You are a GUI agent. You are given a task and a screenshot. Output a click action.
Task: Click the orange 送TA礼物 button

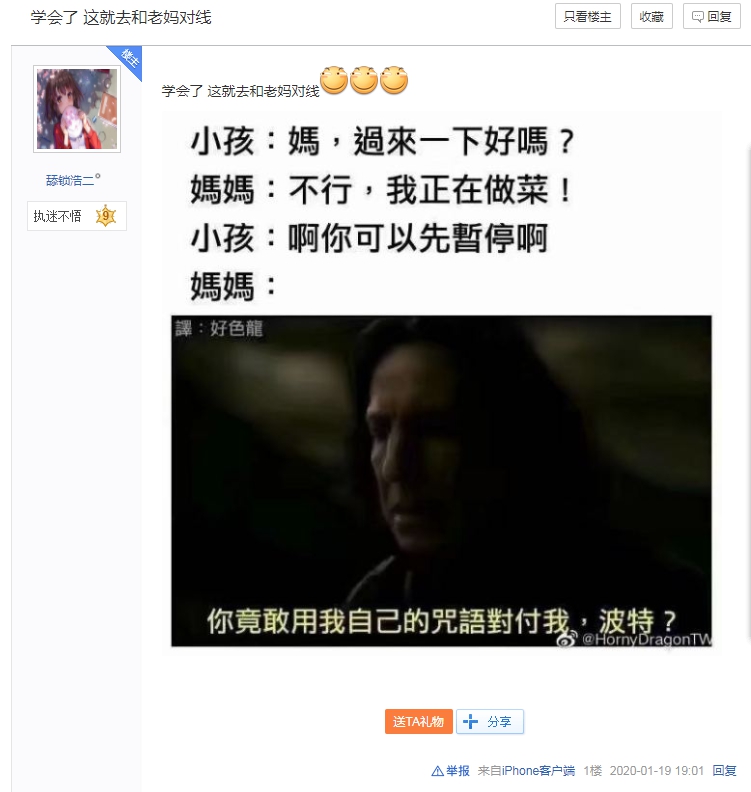point(419,721)
